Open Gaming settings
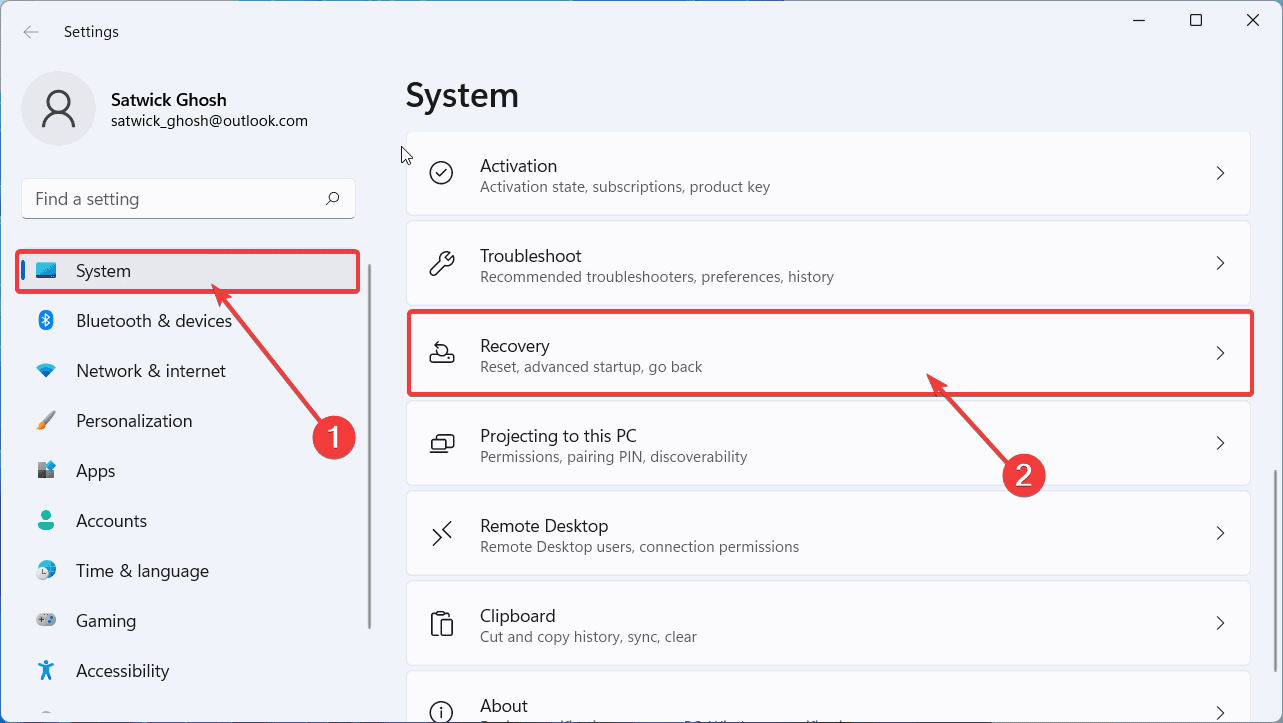 (x=188, y=621)
